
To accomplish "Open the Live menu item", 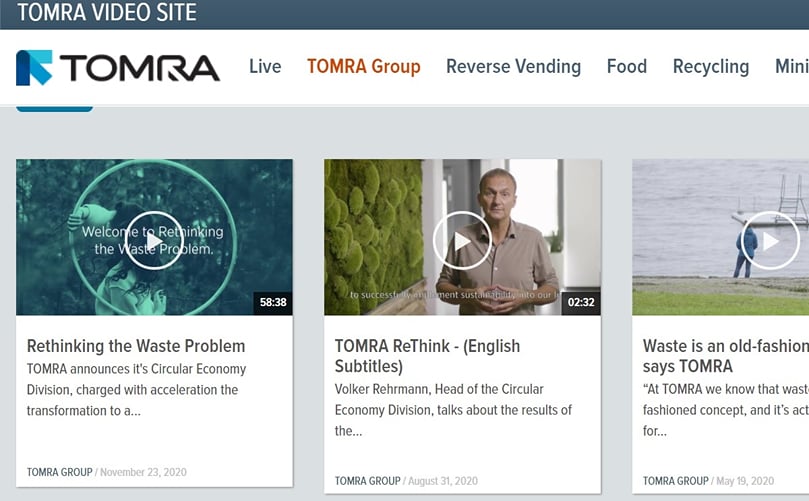I will (x=265, y=67).
